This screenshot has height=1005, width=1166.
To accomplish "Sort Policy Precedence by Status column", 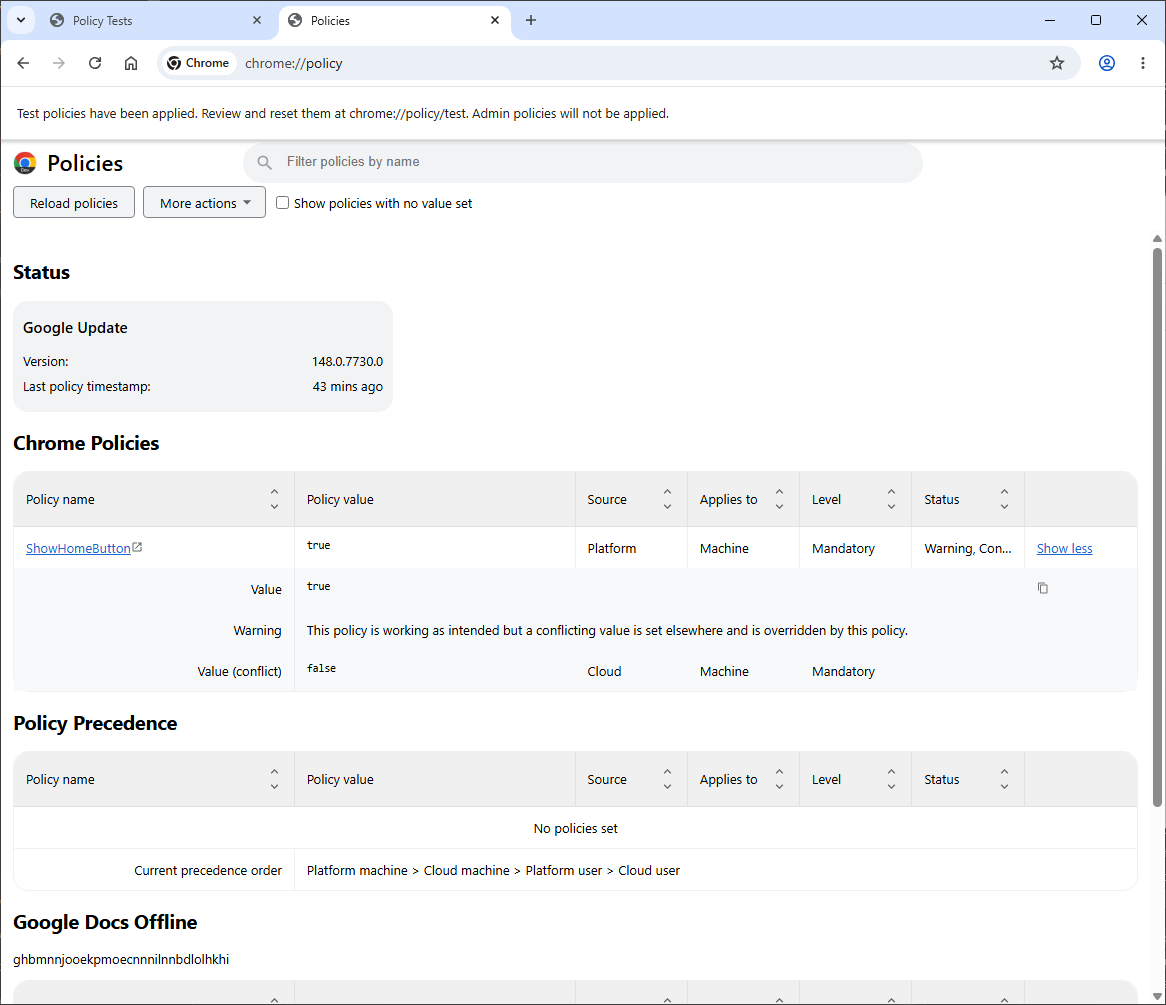I will (1004, 779).
